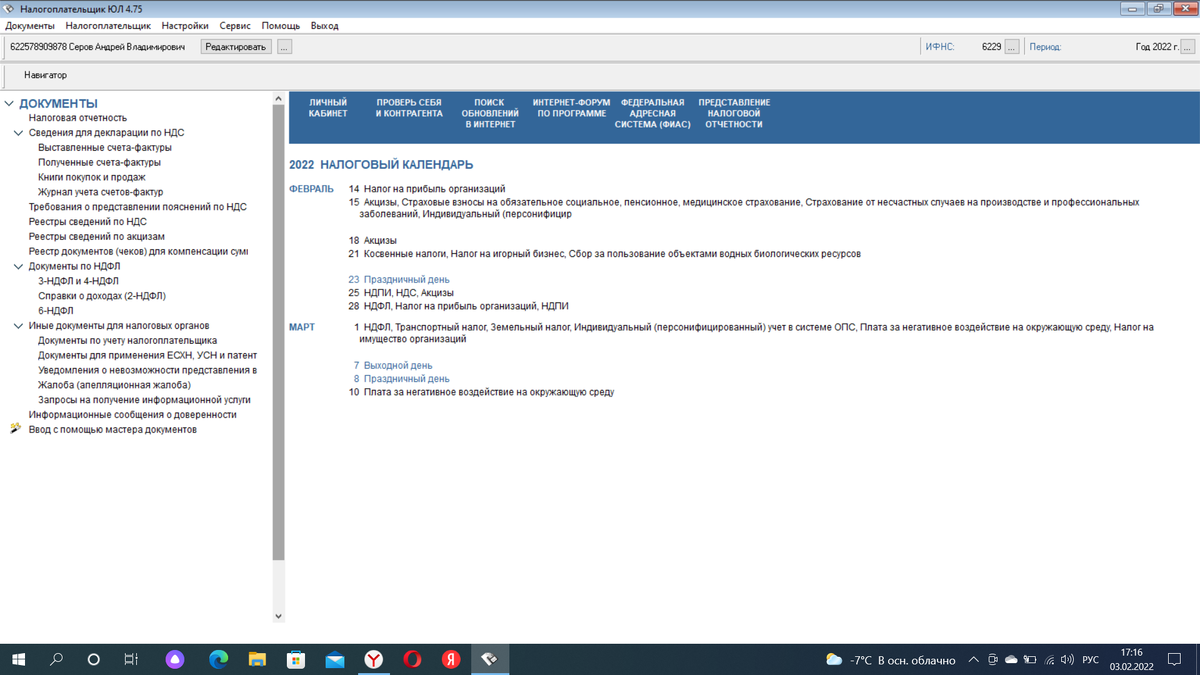
Task: Open Полученные счета-фактуры
Action: pyautogui.click(x=99, y=162)
